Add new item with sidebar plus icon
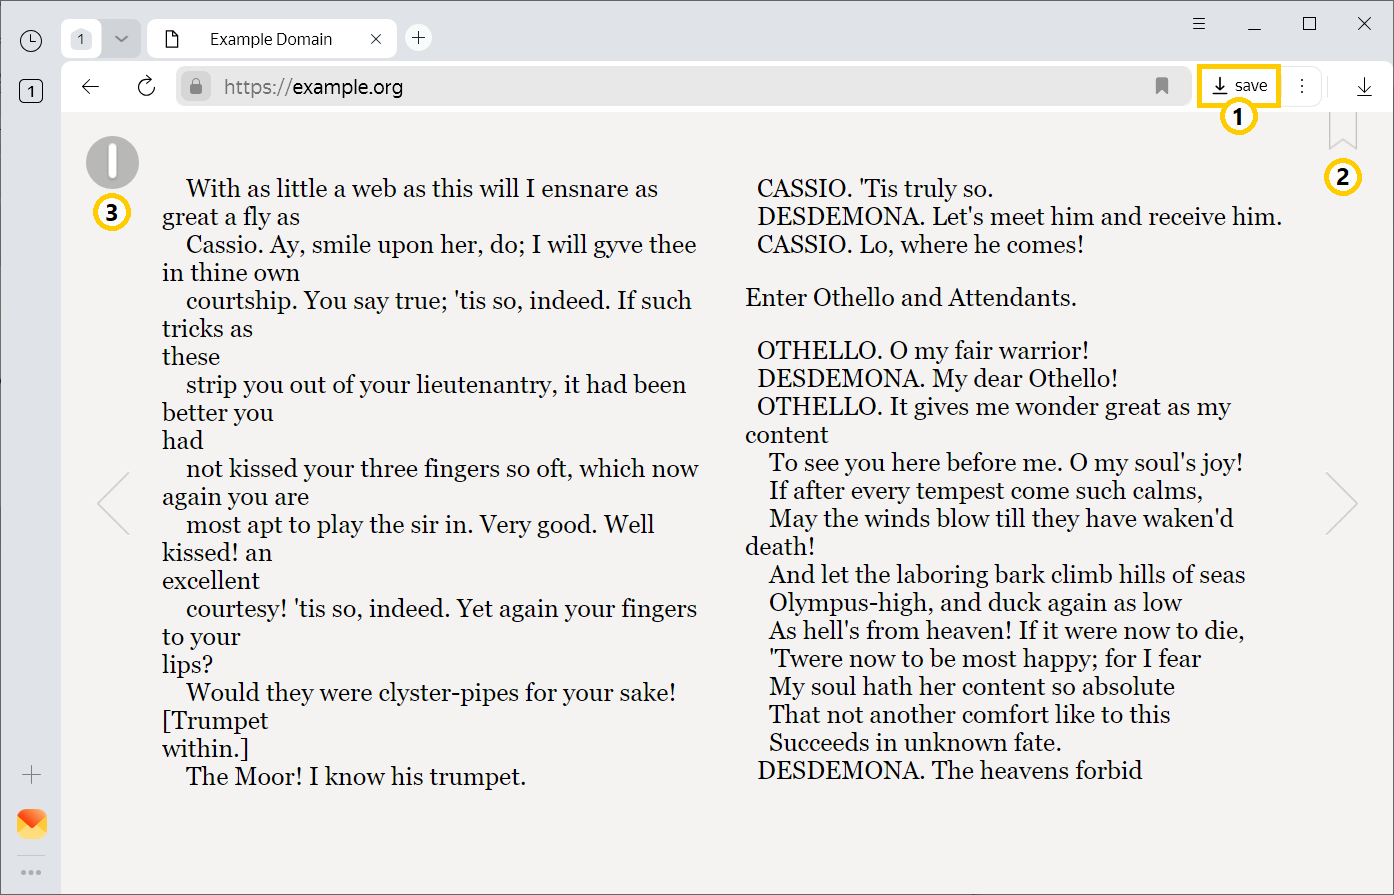 32,775
